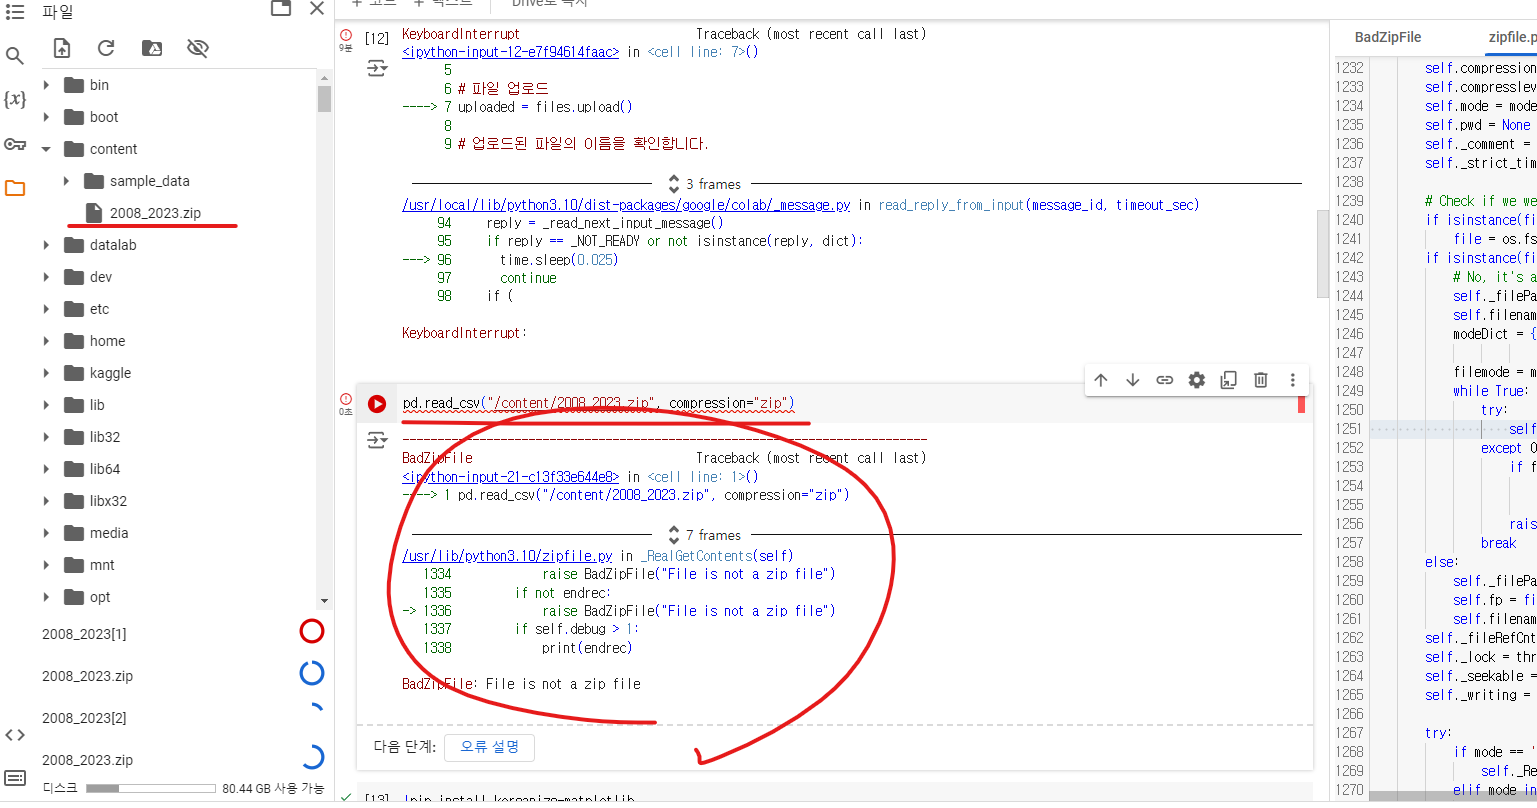
Task: Expand the bin folder arrow
Action: 46,85
